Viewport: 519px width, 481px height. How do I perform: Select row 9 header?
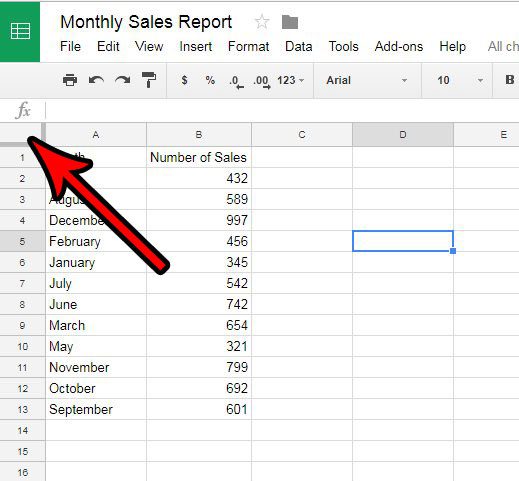tap(22, 325)
